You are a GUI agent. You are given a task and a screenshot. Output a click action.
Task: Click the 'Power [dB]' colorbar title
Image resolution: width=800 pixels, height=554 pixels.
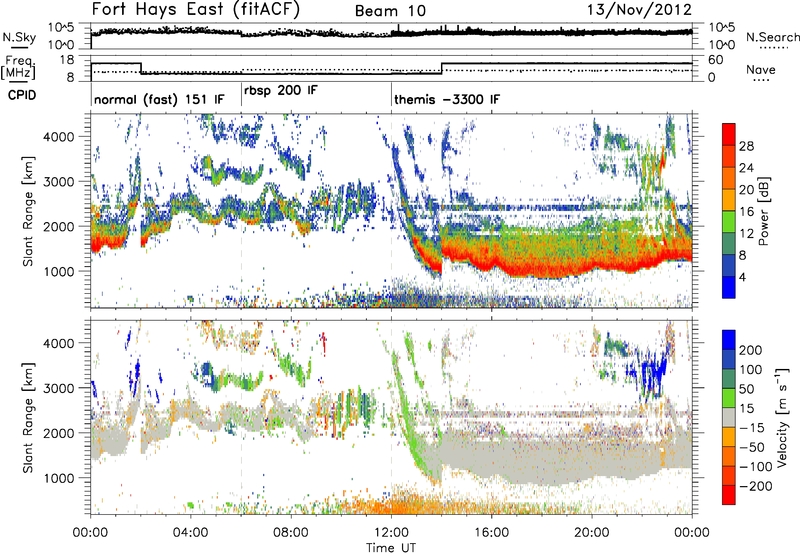point(763,211)
